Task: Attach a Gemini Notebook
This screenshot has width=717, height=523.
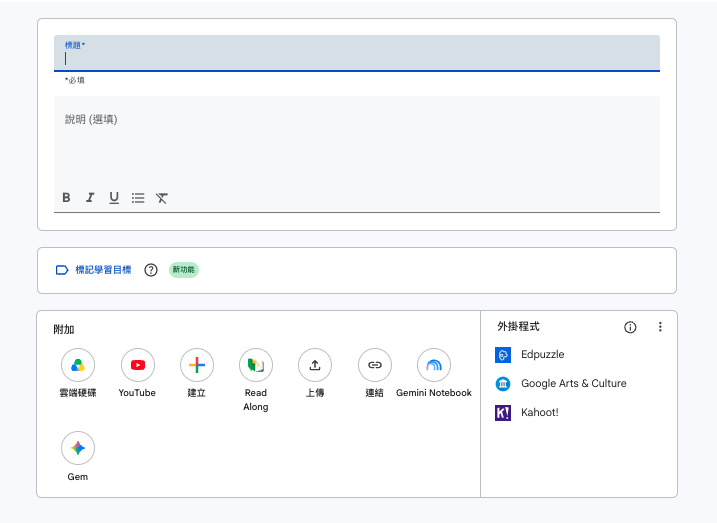Action: click(434, 365)
